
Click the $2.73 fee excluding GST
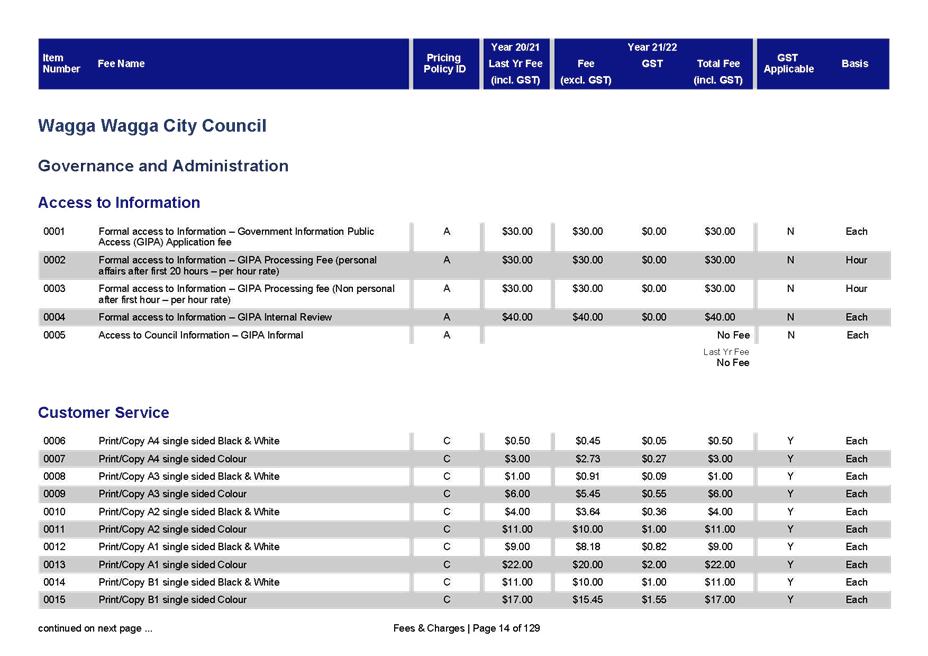[588, 459]
